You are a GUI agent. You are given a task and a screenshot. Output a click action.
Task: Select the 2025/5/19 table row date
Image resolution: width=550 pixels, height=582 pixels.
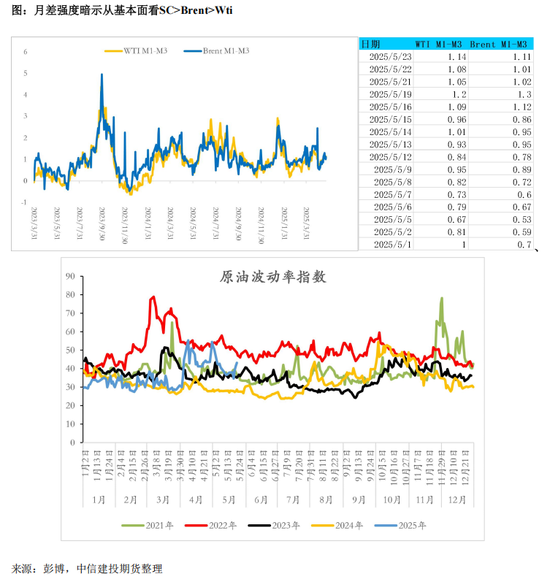coord(390,94)
